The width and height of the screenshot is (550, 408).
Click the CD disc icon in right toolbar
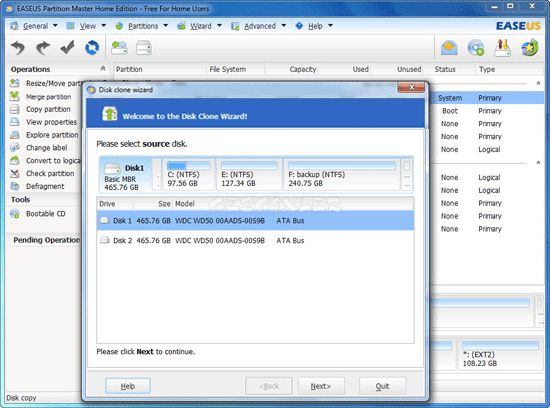click(x=476, y=47)
